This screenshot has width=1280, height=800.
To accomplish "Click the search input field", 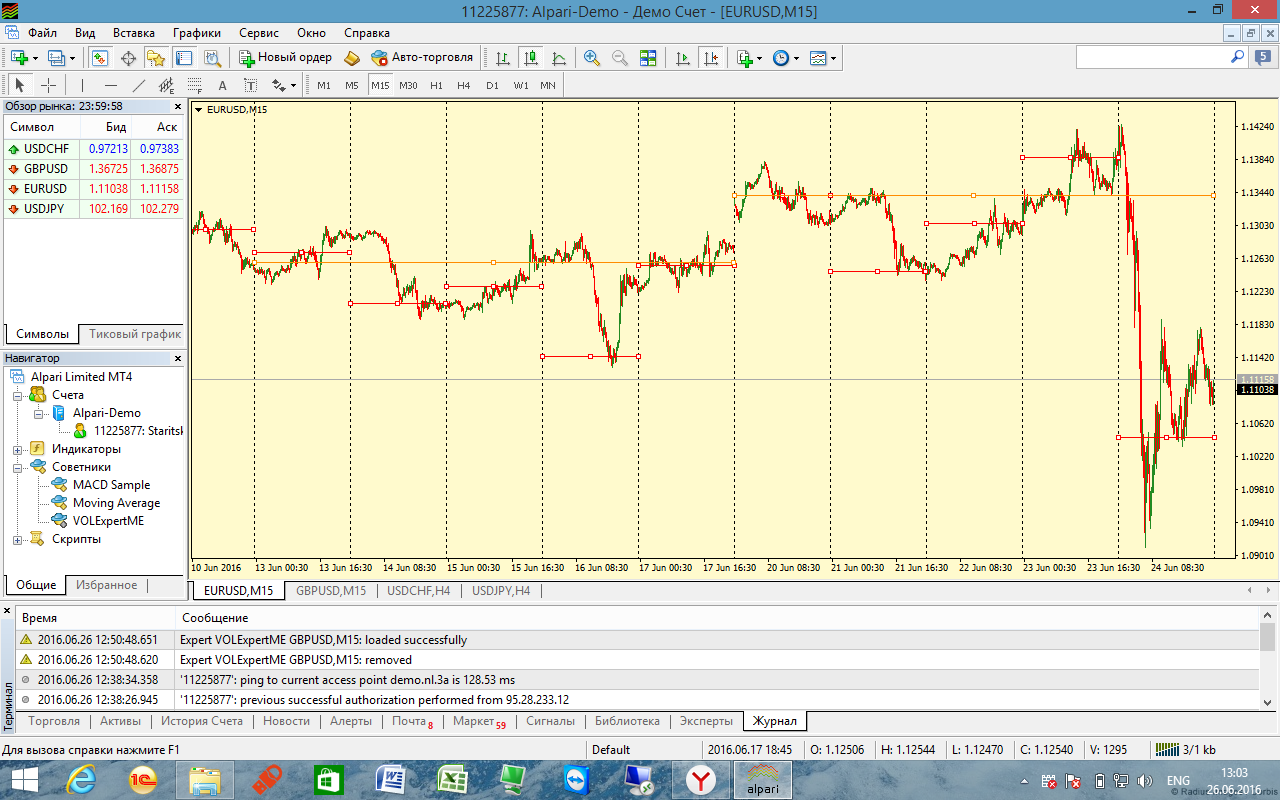I will click(1151, 58).
